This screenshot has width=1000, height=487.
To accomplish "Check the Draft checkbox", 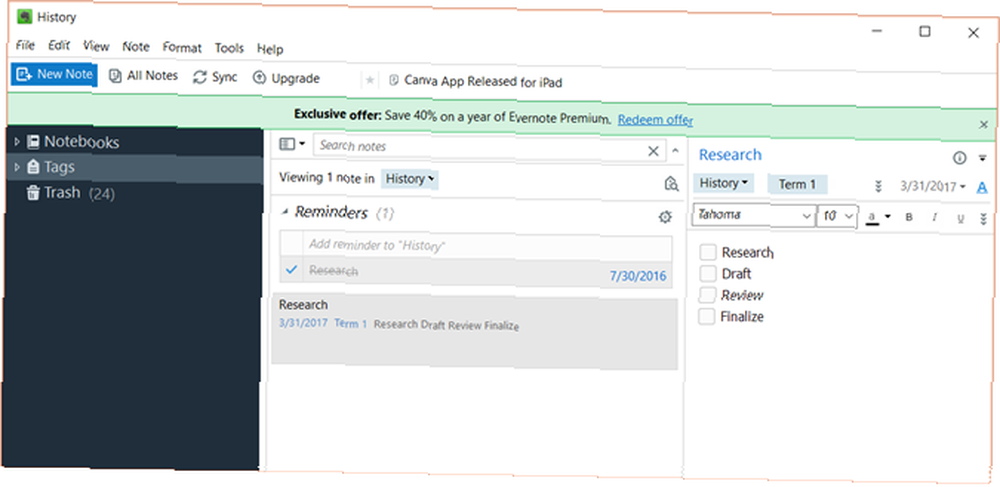I will 708,273.
